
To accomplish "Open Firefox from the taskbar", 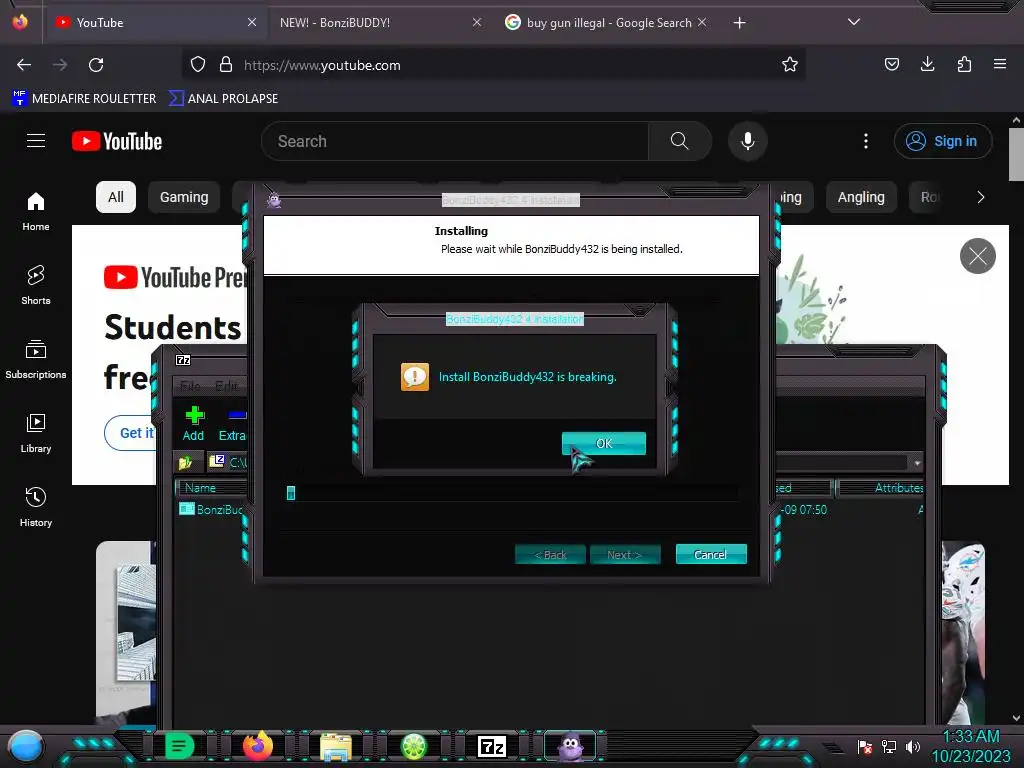I will (x=257, y=746).
